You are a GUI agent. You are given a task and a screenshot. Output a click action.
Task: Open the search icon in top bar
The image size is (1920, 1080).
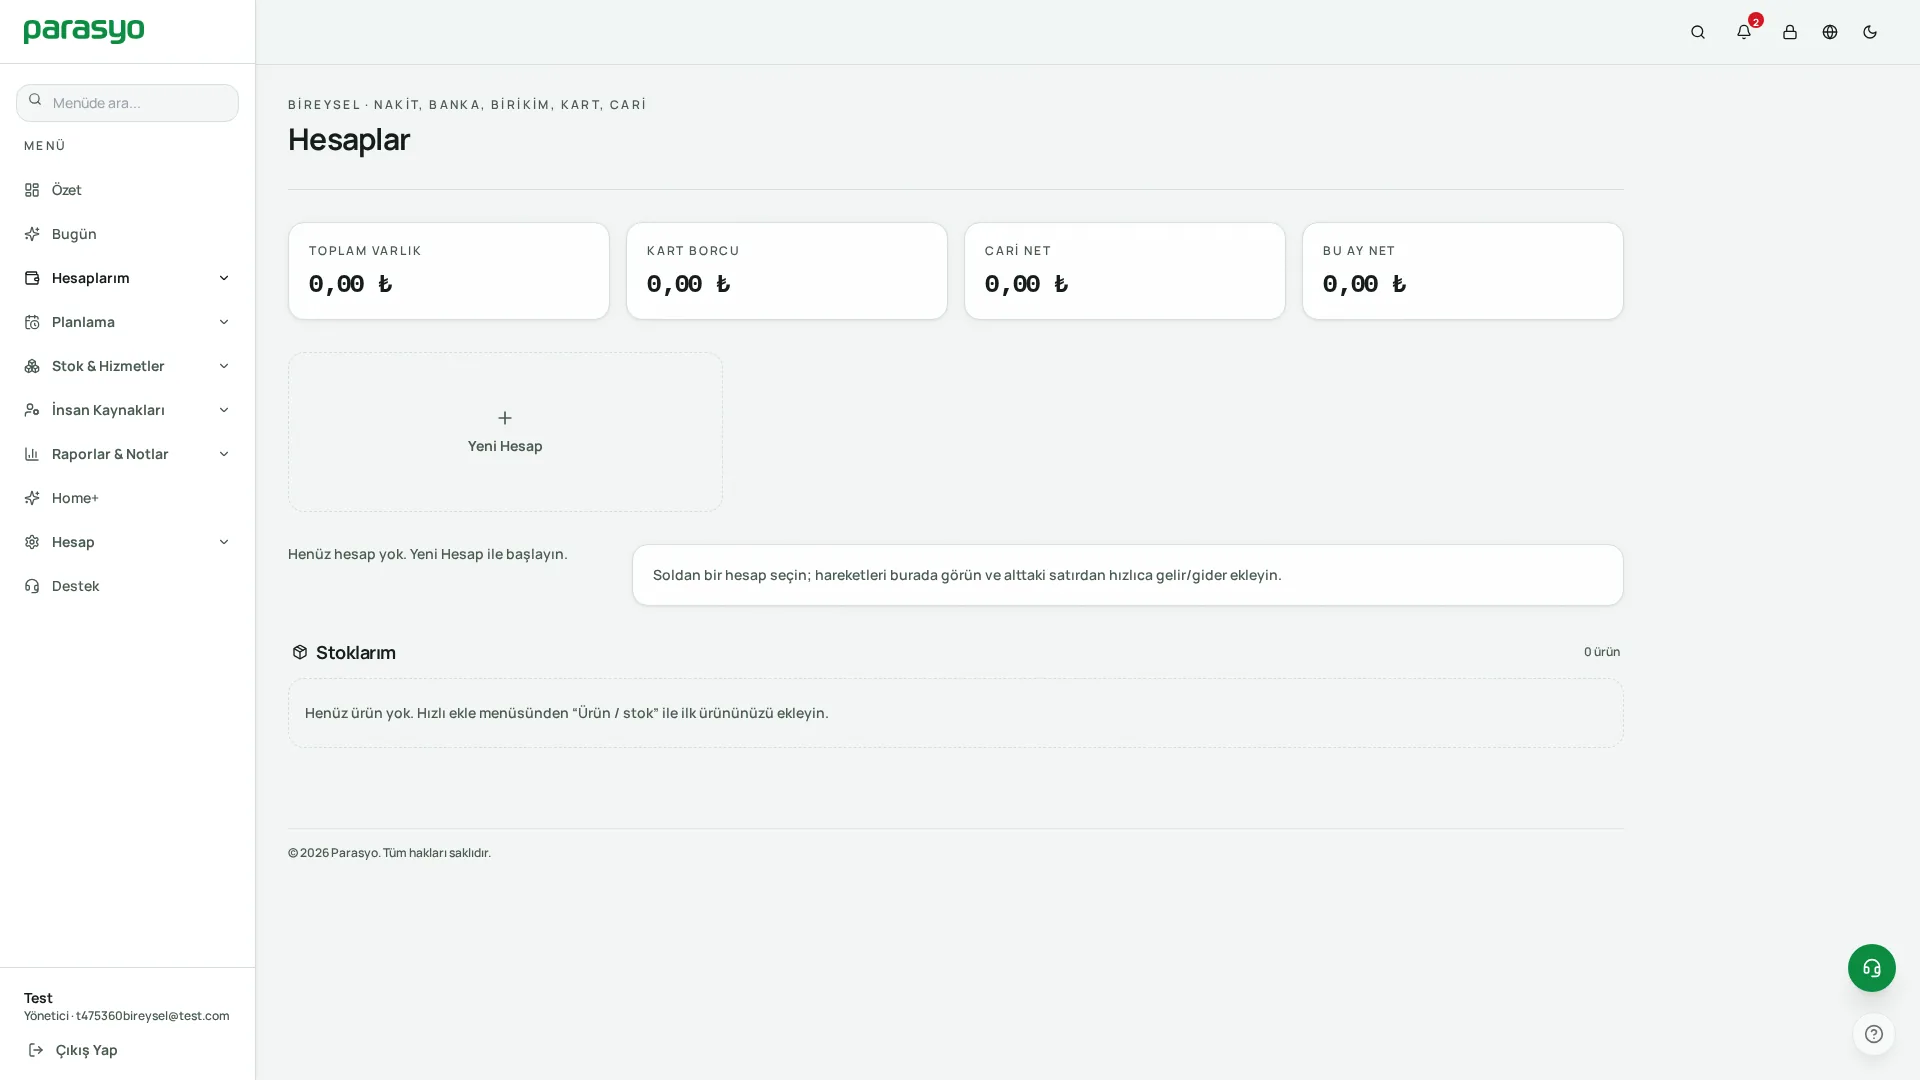click(1698, 32)
